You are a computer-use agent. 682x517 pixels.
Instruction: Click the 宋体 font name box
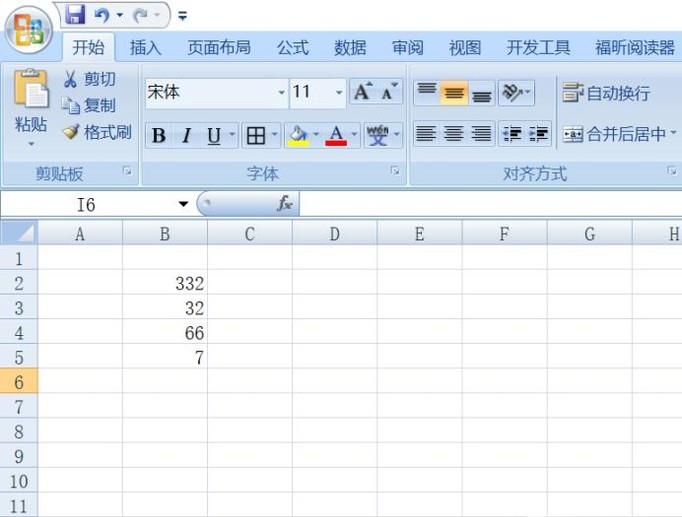(x=211, y=92)
